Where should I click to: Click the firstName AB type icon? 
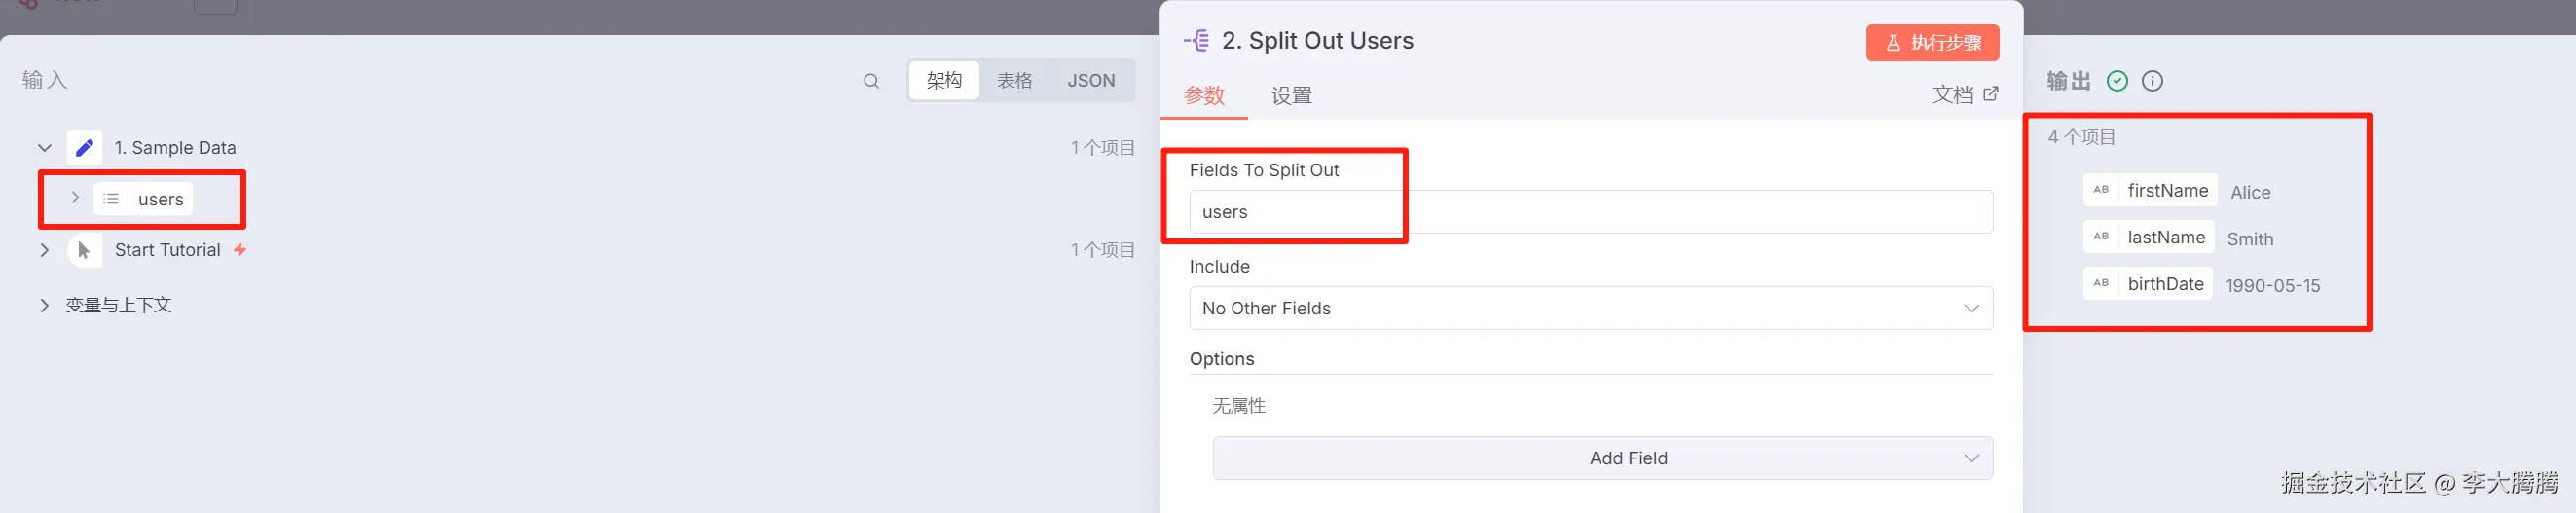[2101, 190]
